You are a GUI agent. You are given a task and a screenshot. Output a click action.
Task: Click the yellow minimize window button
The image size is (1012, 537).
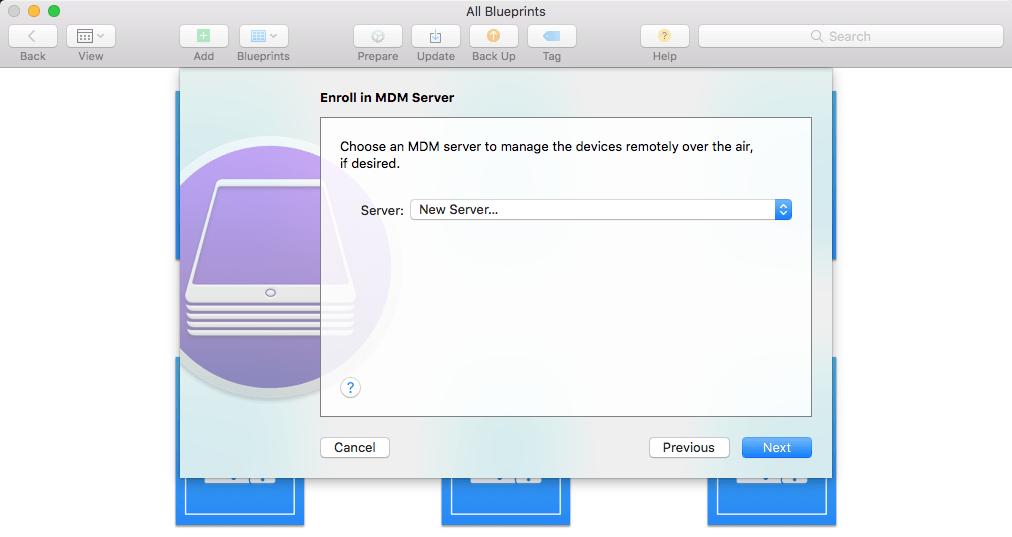pyautogui.click(x=34, y=11)
